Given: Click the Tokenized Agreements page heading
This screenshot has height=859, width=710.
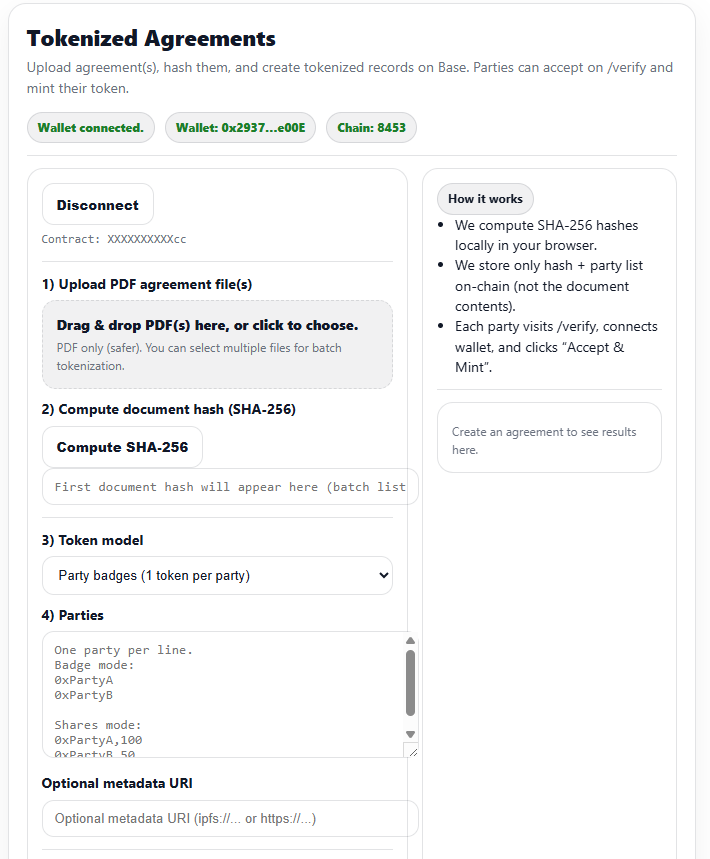Looking at the screenshot, I should [x=151, y=39].
